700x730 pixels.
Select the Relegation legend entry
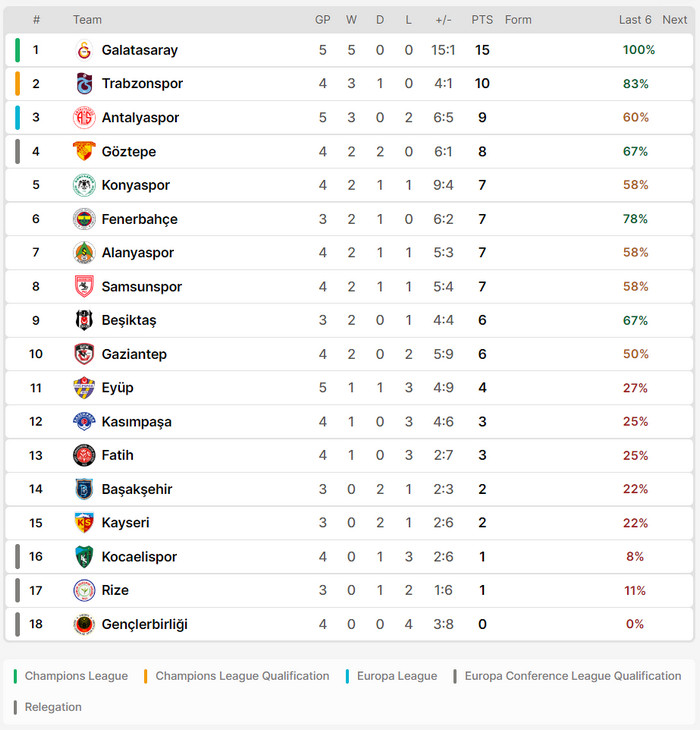pyautogui.click(x=53, y=707)
